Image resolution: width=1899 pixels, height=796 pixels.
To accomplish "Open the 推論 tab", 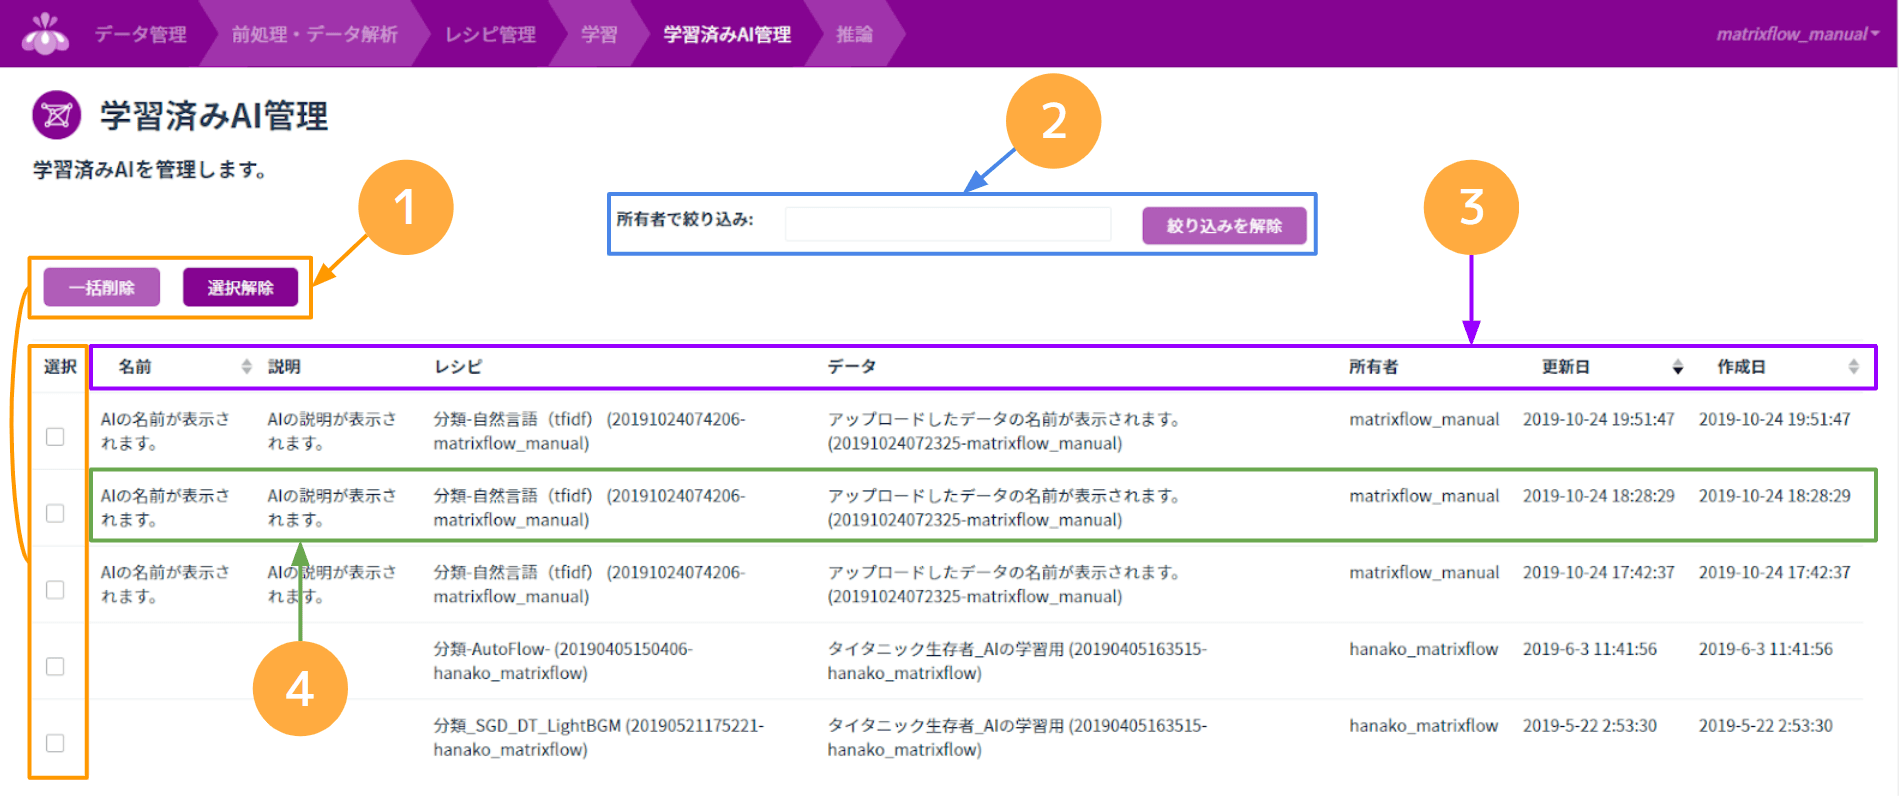I will 854,34.
